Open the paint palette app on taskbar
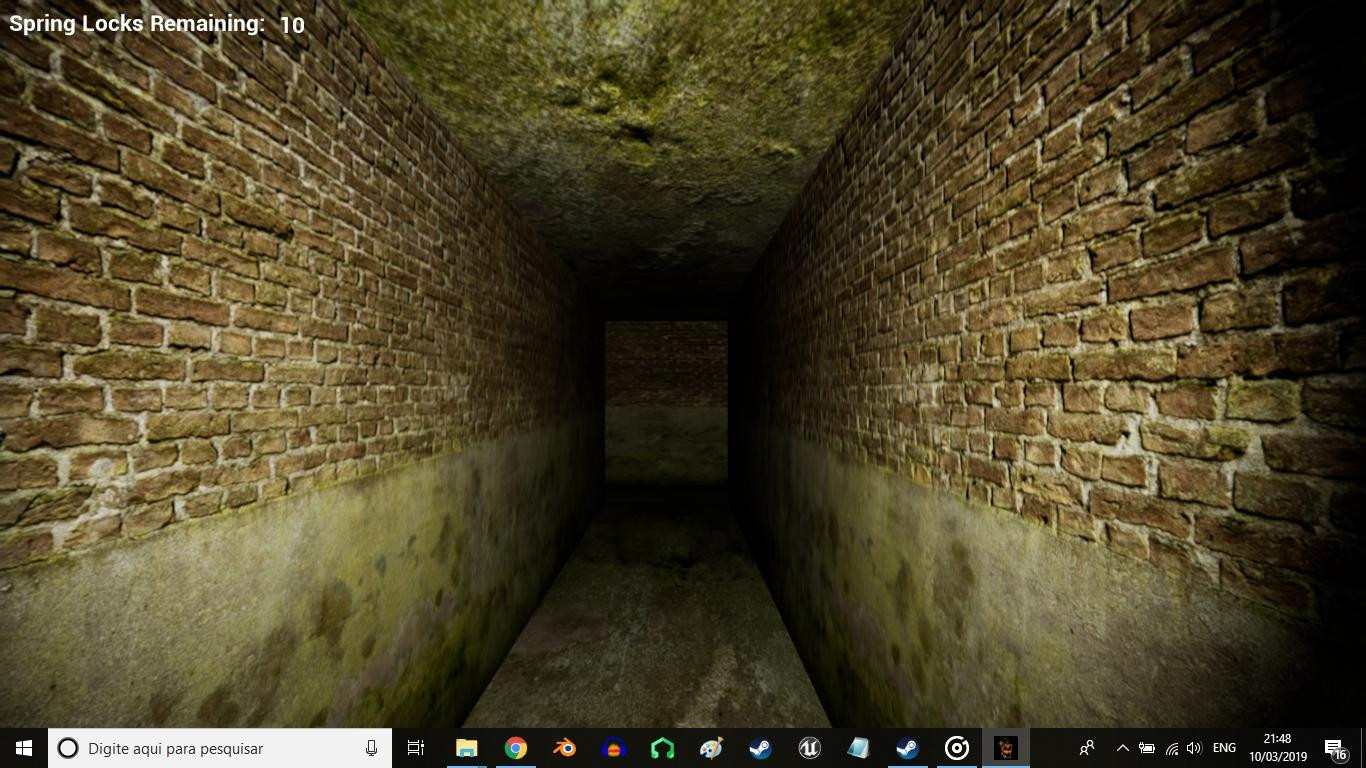Screen dimensions: 1366x768 click(x=711, y=748)
